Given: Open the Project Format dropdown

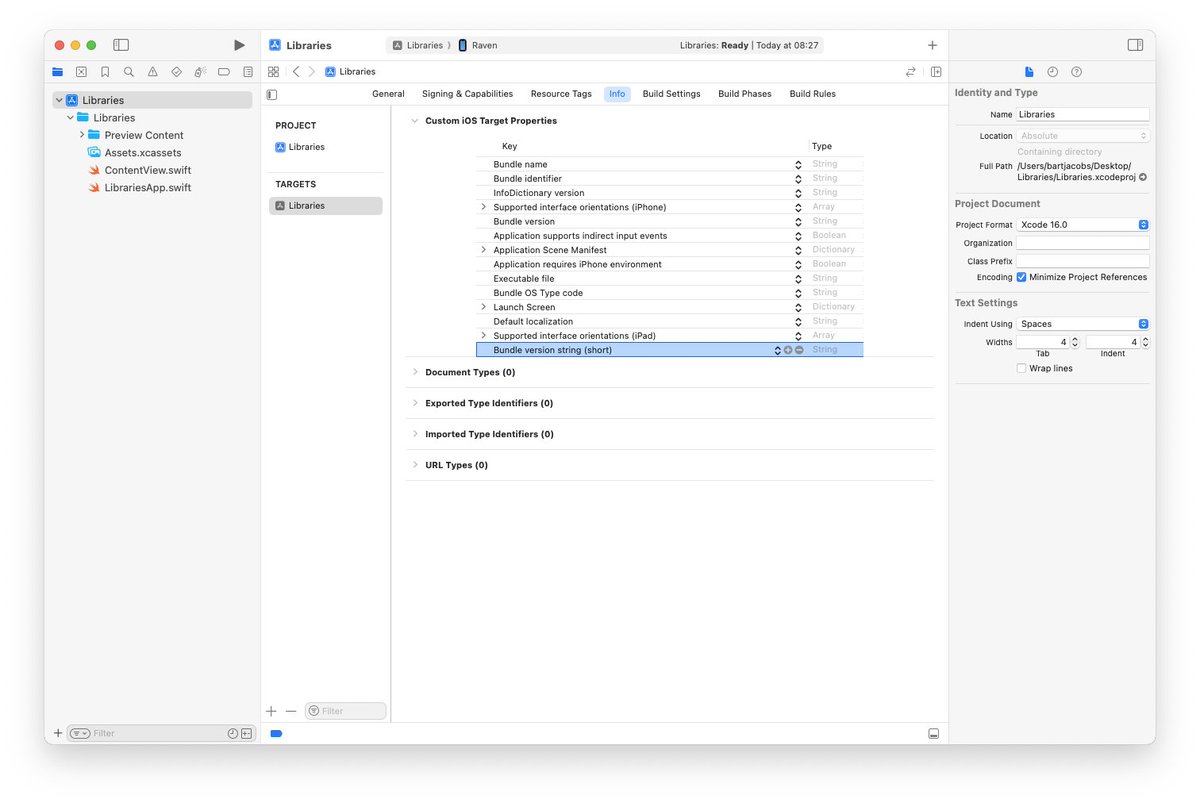Looking at the screenshot, I should point(1083,225).
